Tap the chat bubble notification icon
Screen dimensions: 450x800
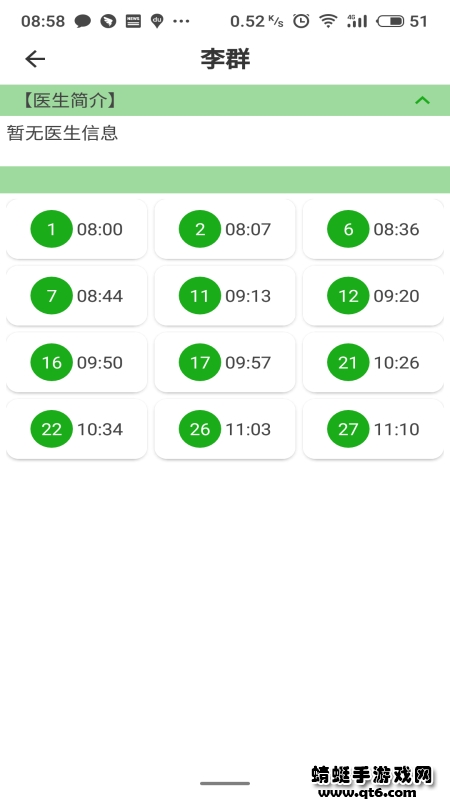click(83, 21)
